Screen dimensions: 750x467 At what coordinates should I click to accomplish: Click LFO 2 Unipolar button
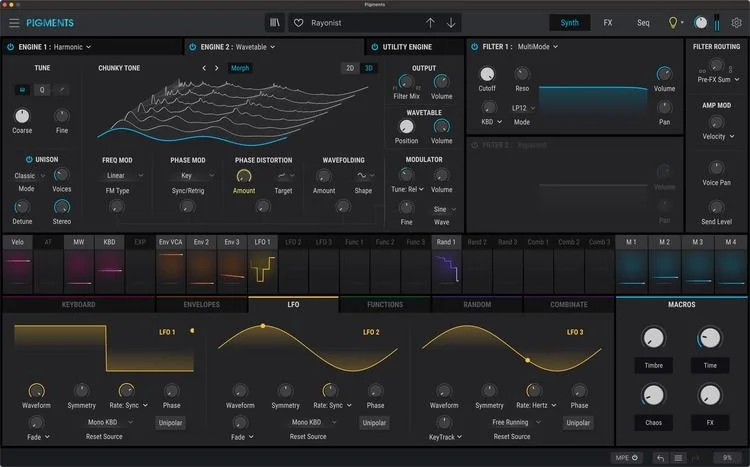[374, 423]
